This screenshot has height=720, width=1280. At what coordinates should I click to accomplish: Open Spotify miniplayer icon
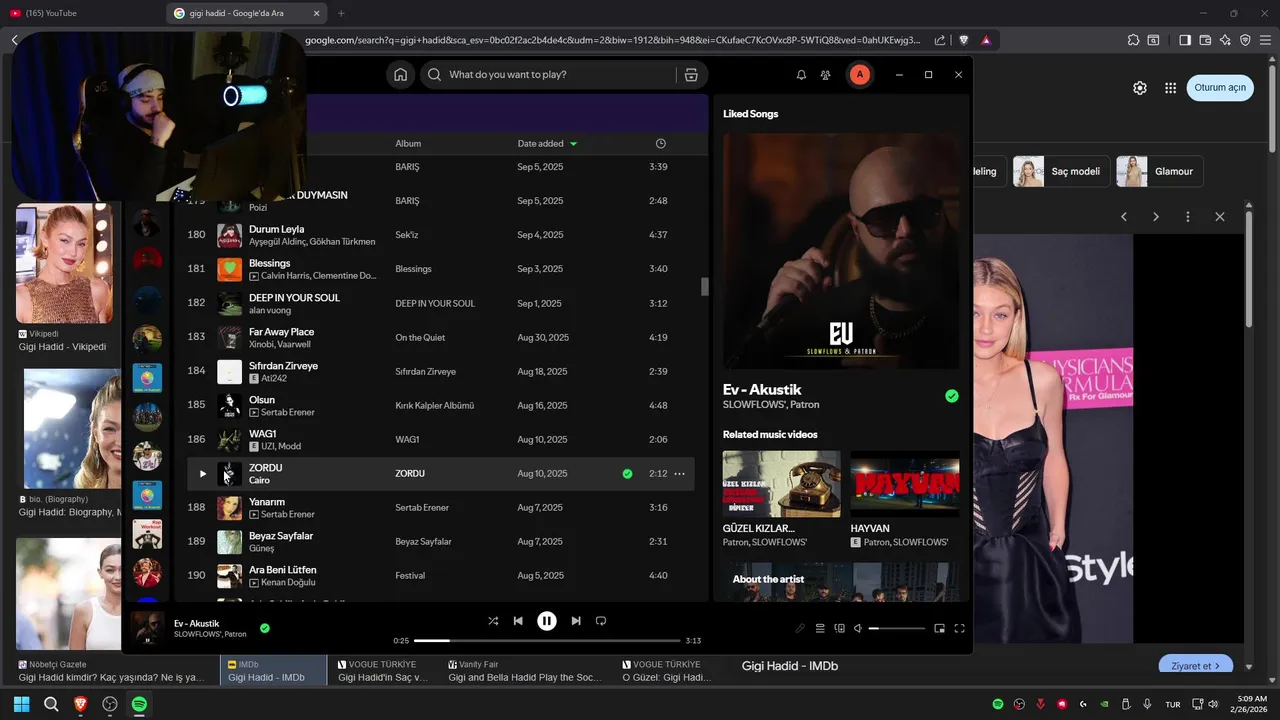click(939, 628)
